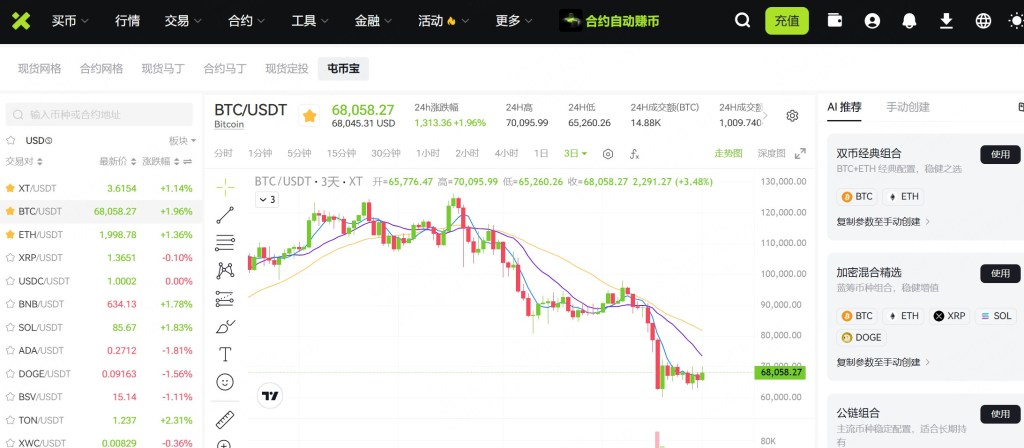Screen dimensions: 1024x448
Task: Select the Text tool in chart toolbar
Action: coord(225,354)
